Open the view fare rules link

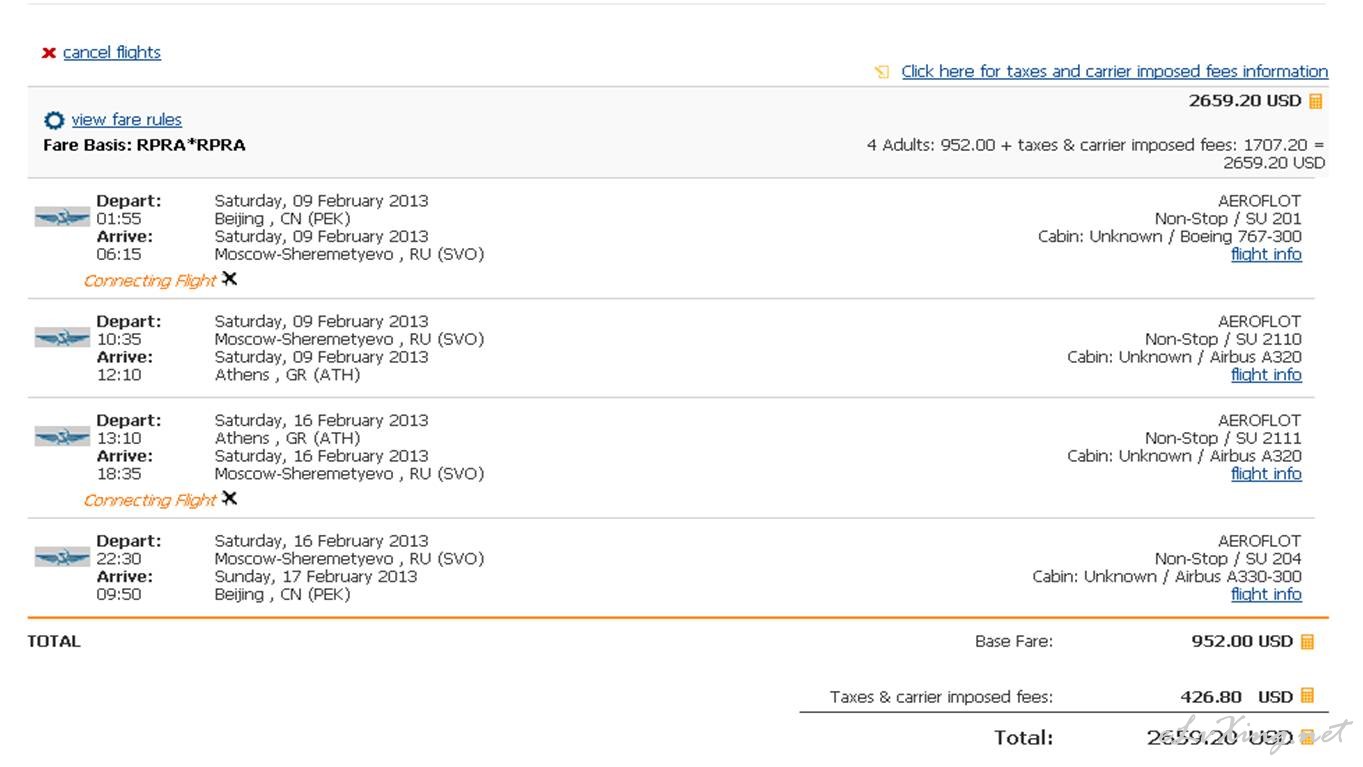[126, 119]
